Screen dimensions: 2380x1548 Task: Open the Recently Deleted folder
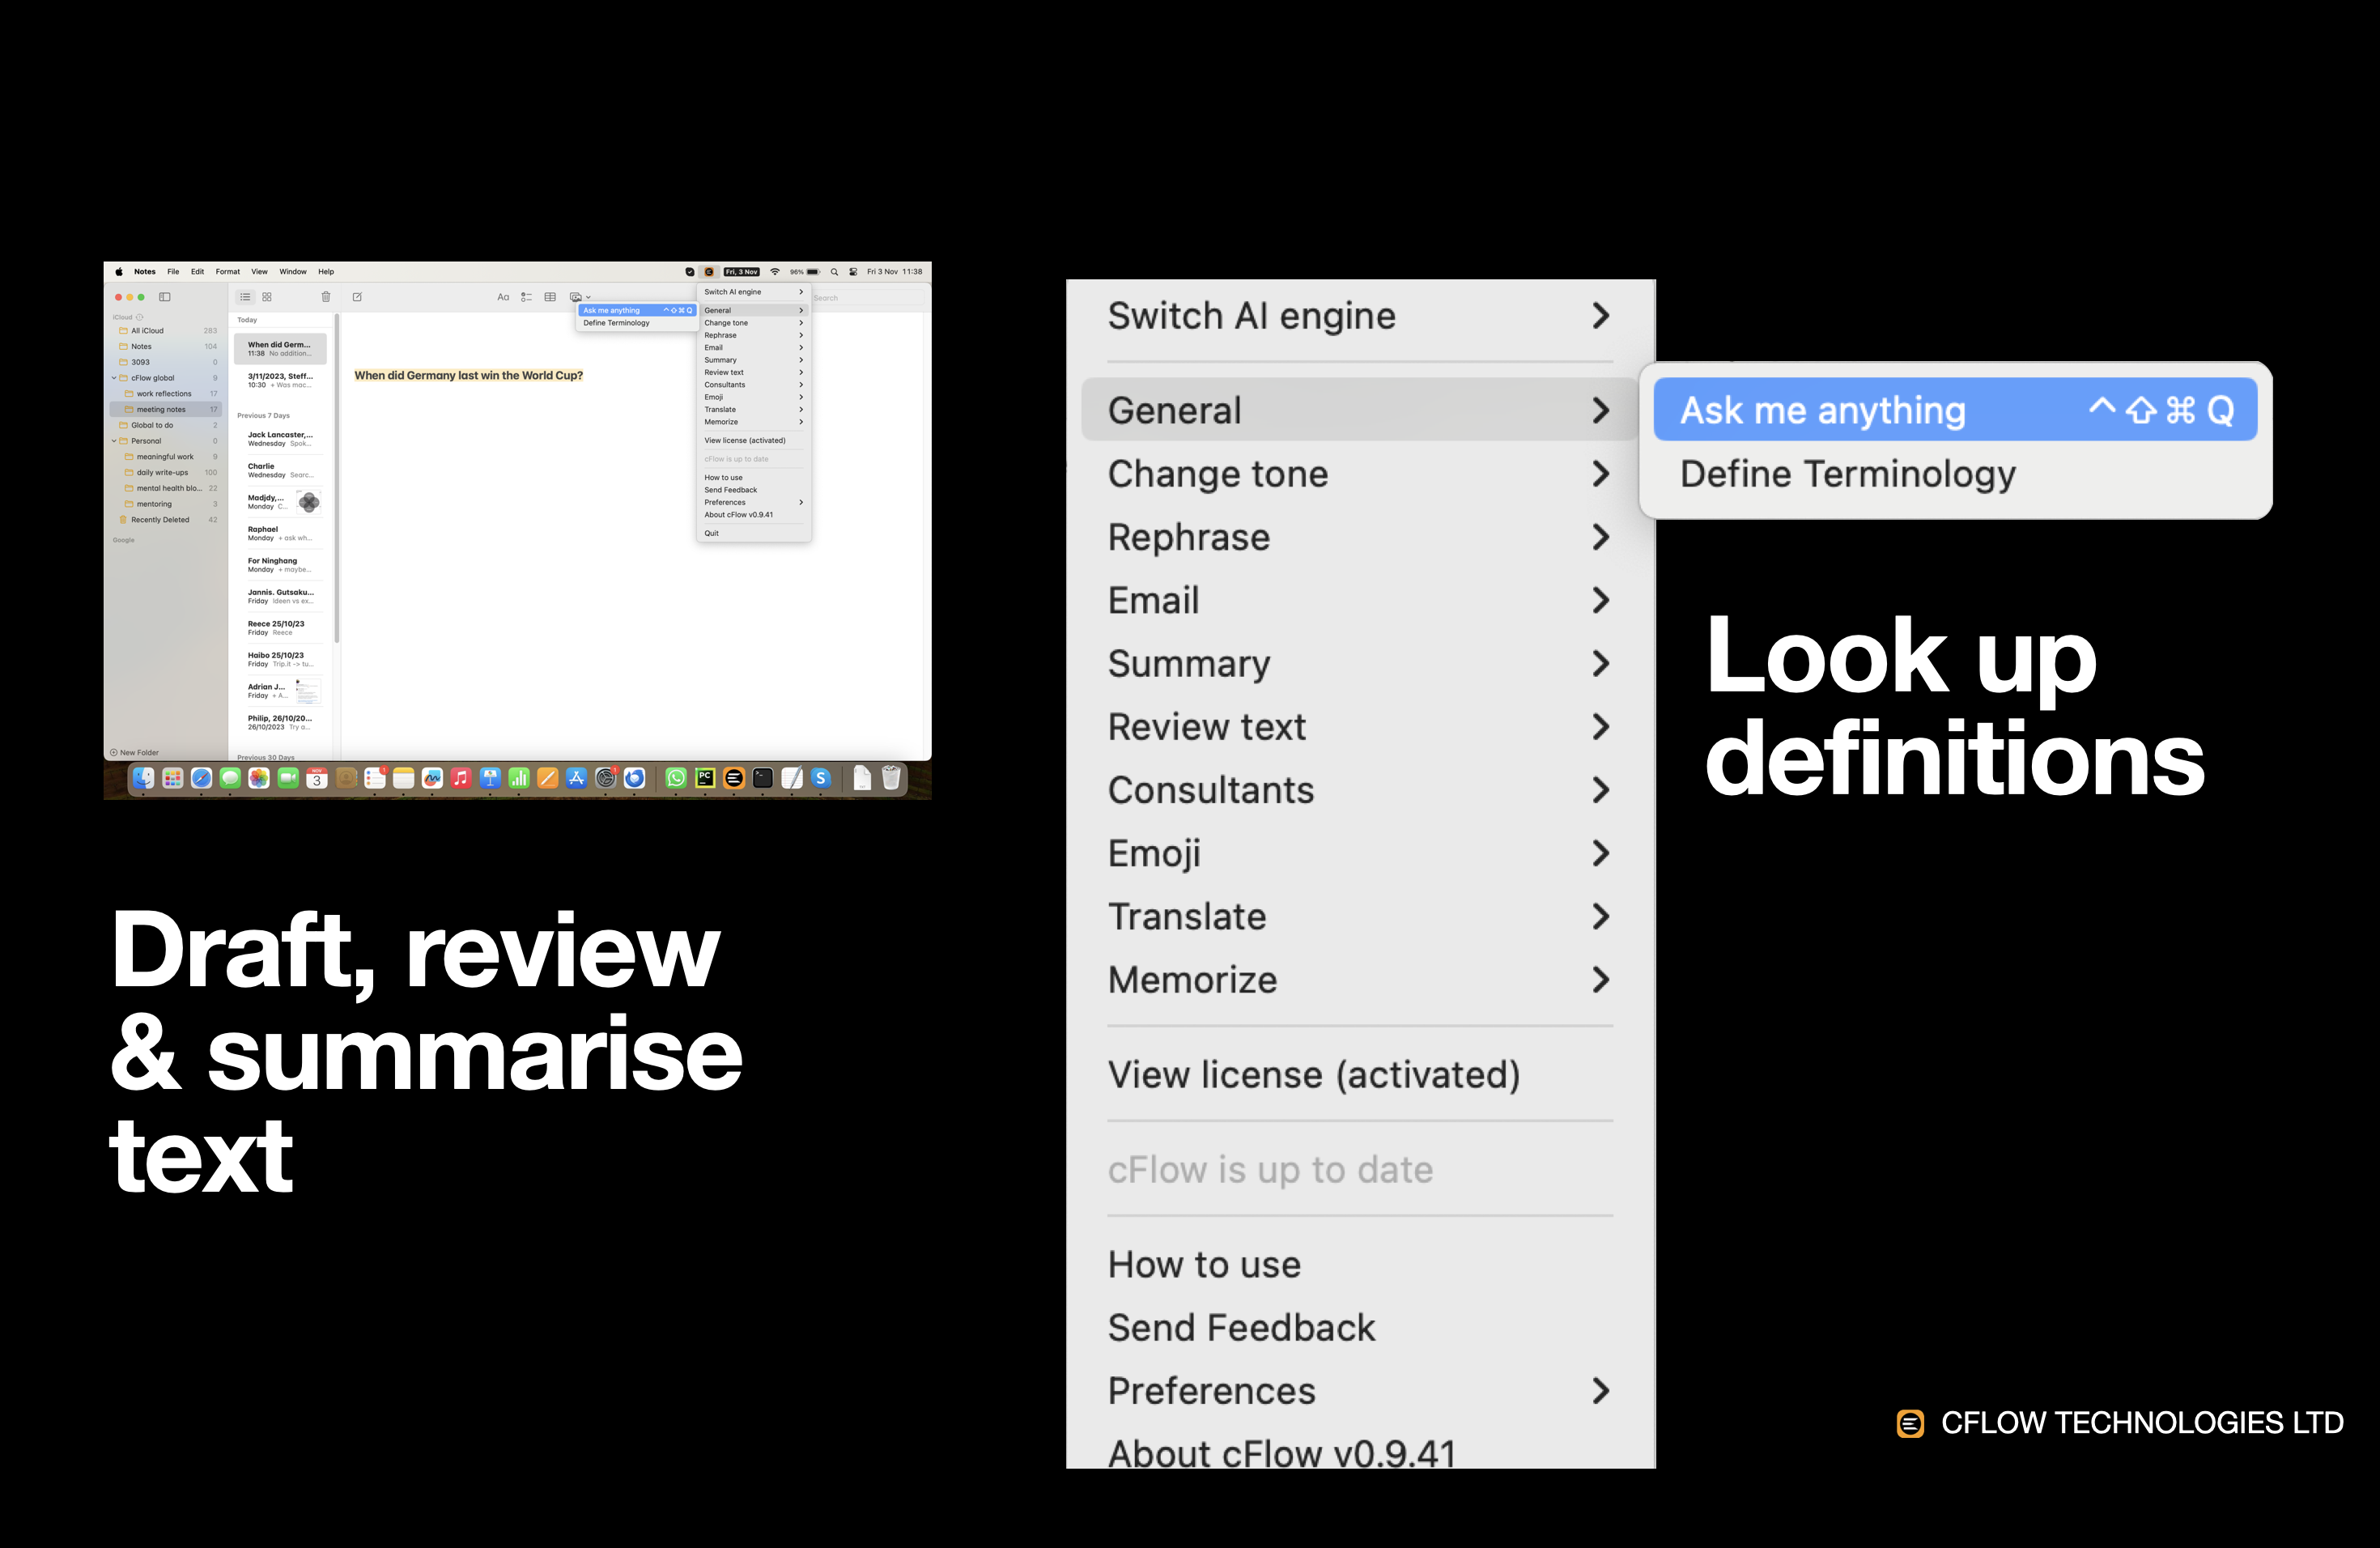point(160,520)
